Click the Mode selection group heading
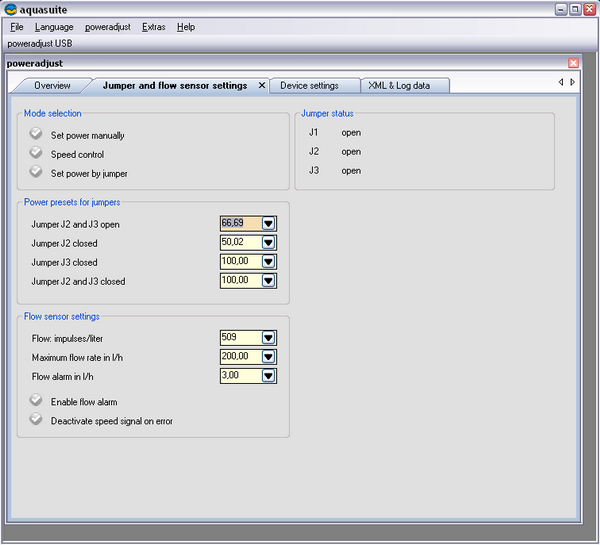Viewport: 600px width, 545px height. (52, 113)
